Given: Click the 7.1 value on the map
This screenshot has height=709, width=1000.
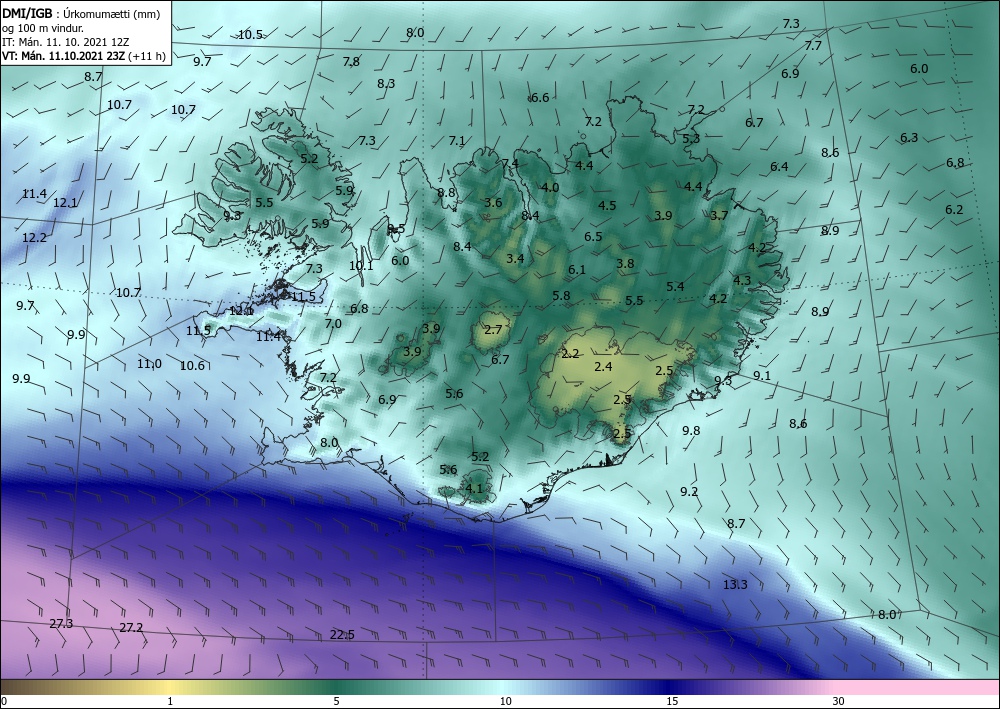Looking at the screenshot, I should 457,141.
